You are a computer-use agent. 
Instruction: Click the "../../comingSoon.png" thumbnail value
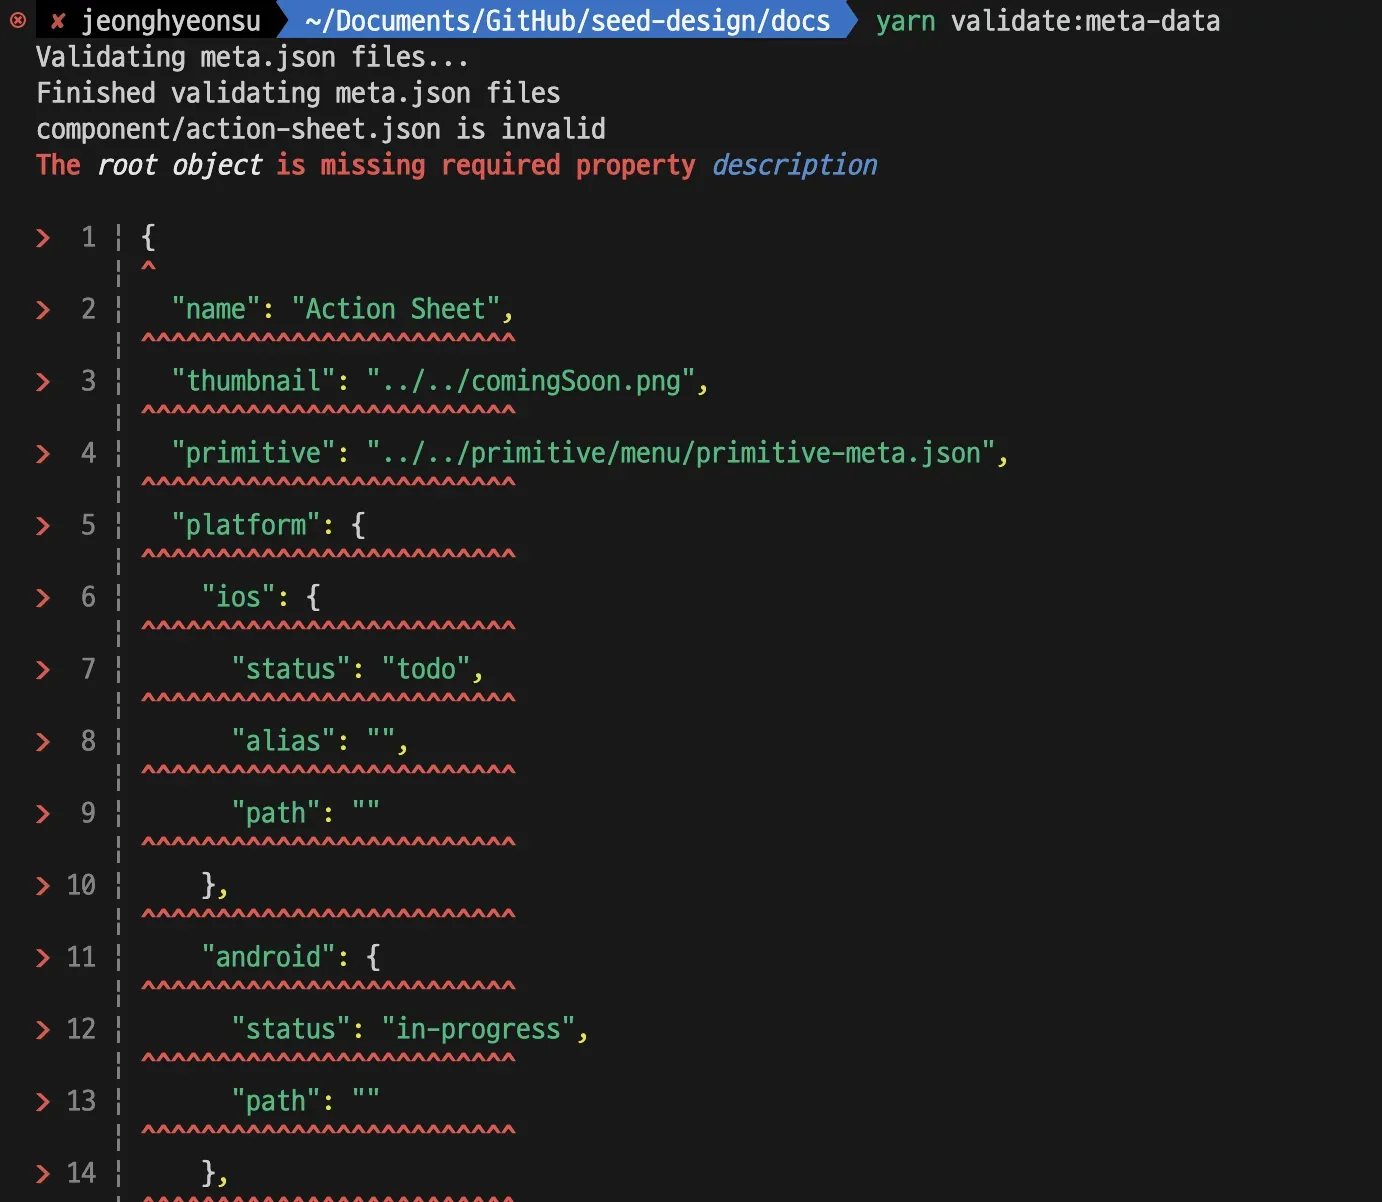click(531, 381)
